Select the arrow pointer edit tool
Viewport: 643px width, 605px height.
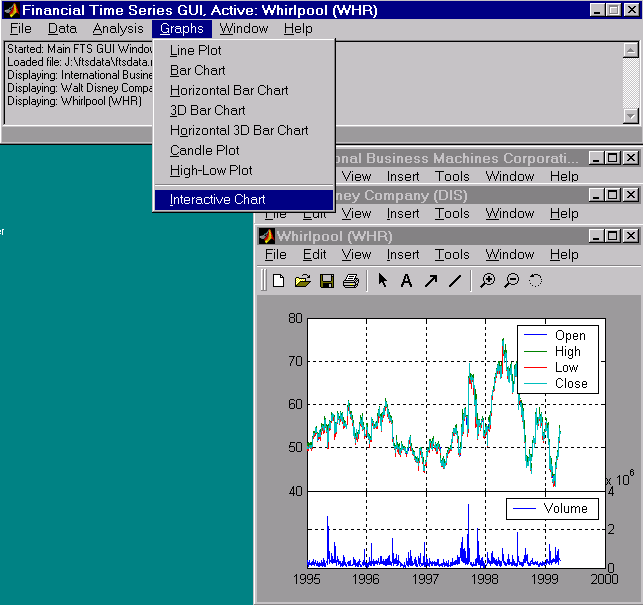383,281
